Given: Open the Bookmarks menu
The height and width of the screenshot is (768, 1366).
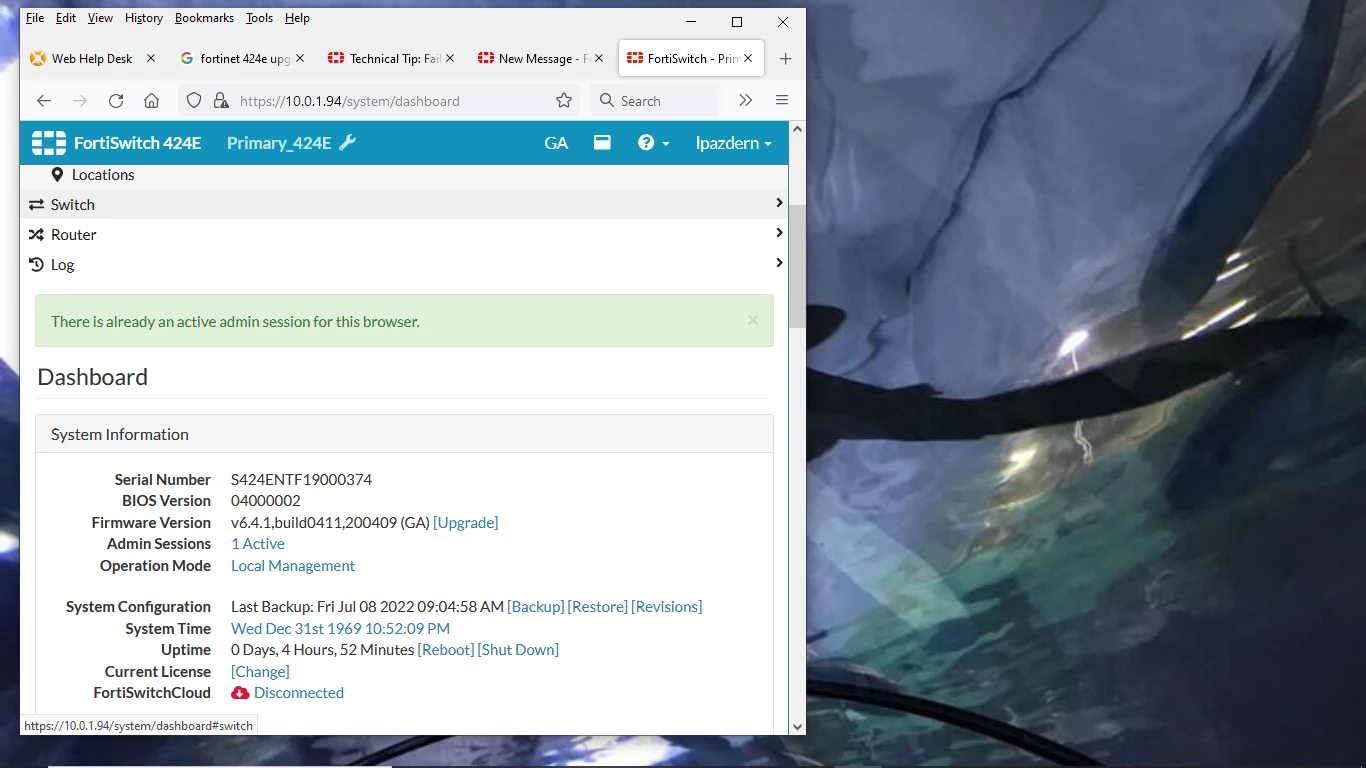Looking at the screenshot, I should coord(204,18).
